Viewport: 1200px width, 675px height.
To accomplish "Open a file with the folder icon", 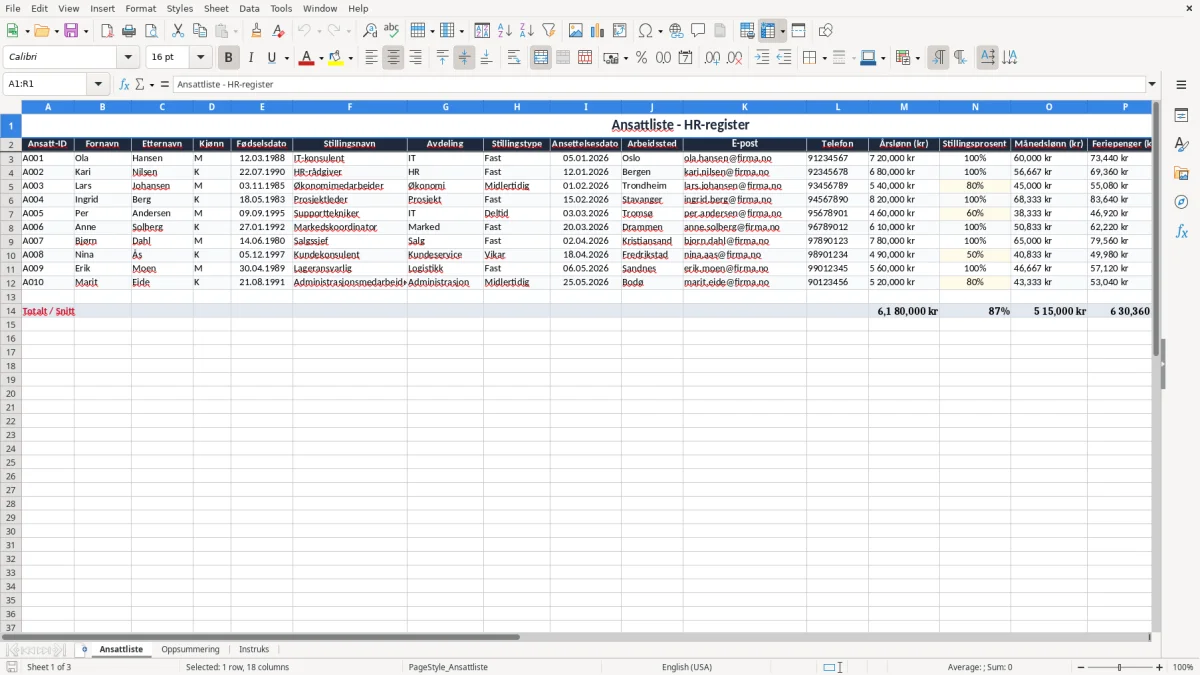I will [x=40, y=31].
